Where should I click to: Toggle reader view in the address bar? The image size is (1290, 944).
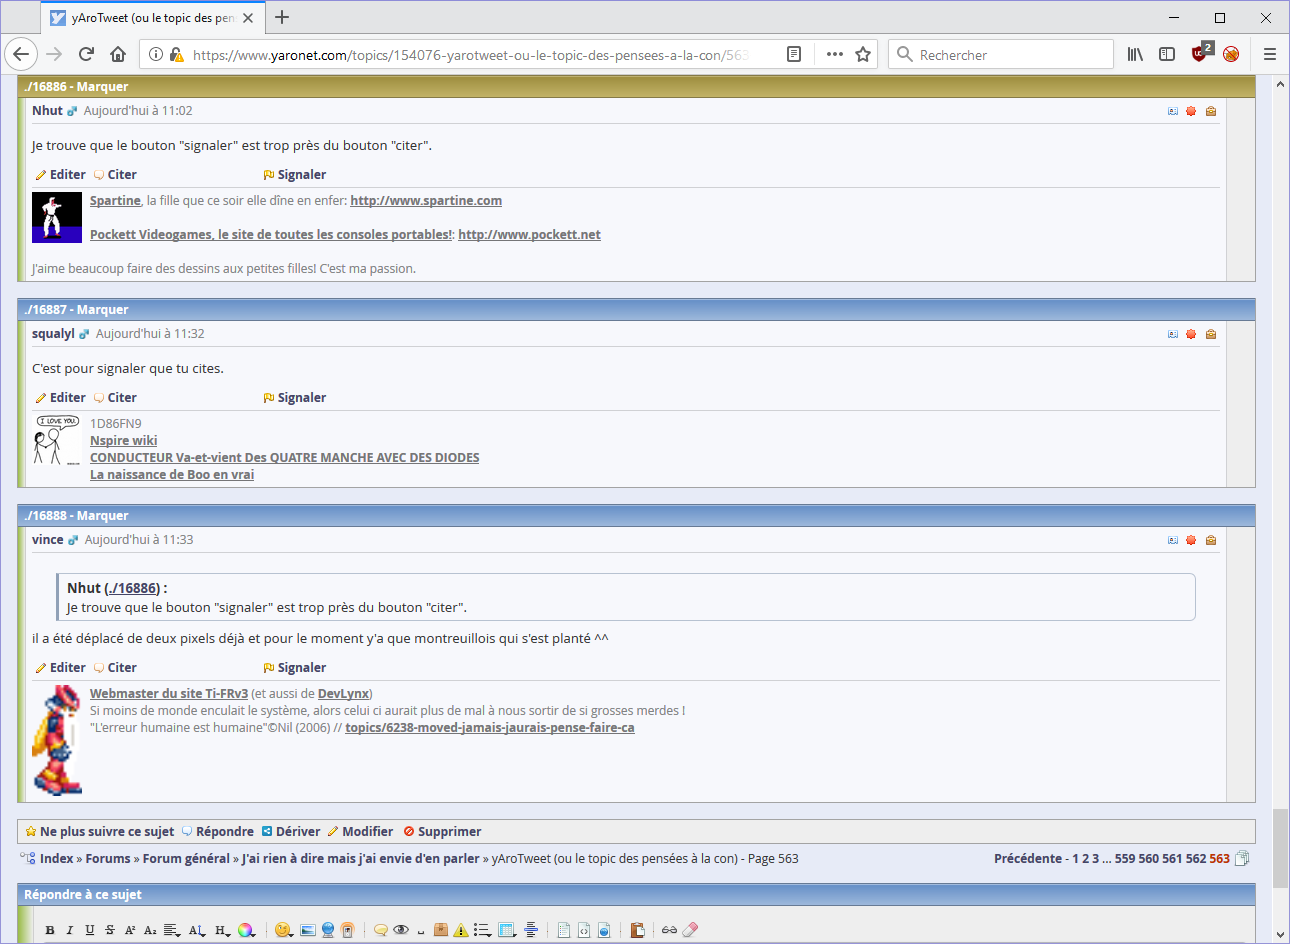pyautogui.click(x=794, y=54)
